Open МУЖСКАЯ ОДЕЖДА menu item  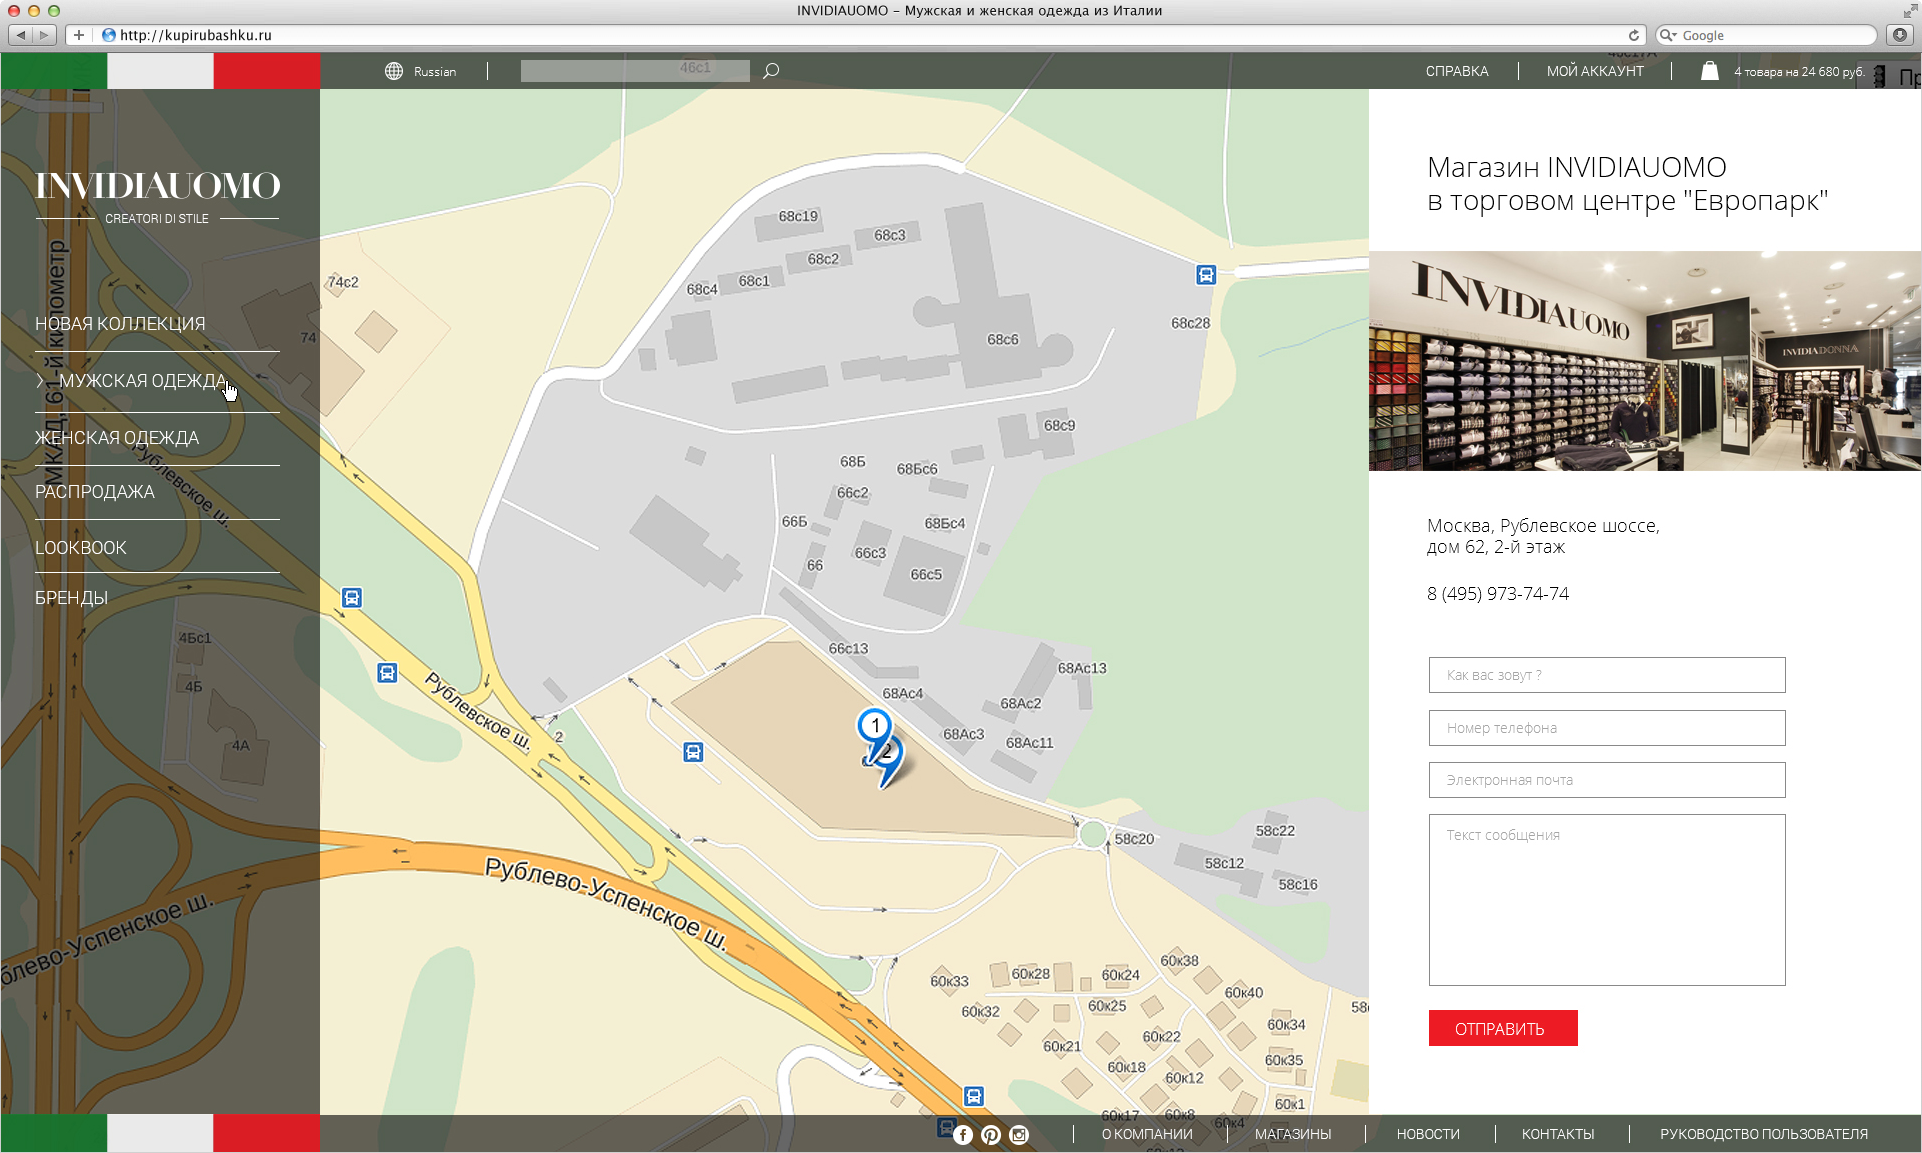pos(143,381)
